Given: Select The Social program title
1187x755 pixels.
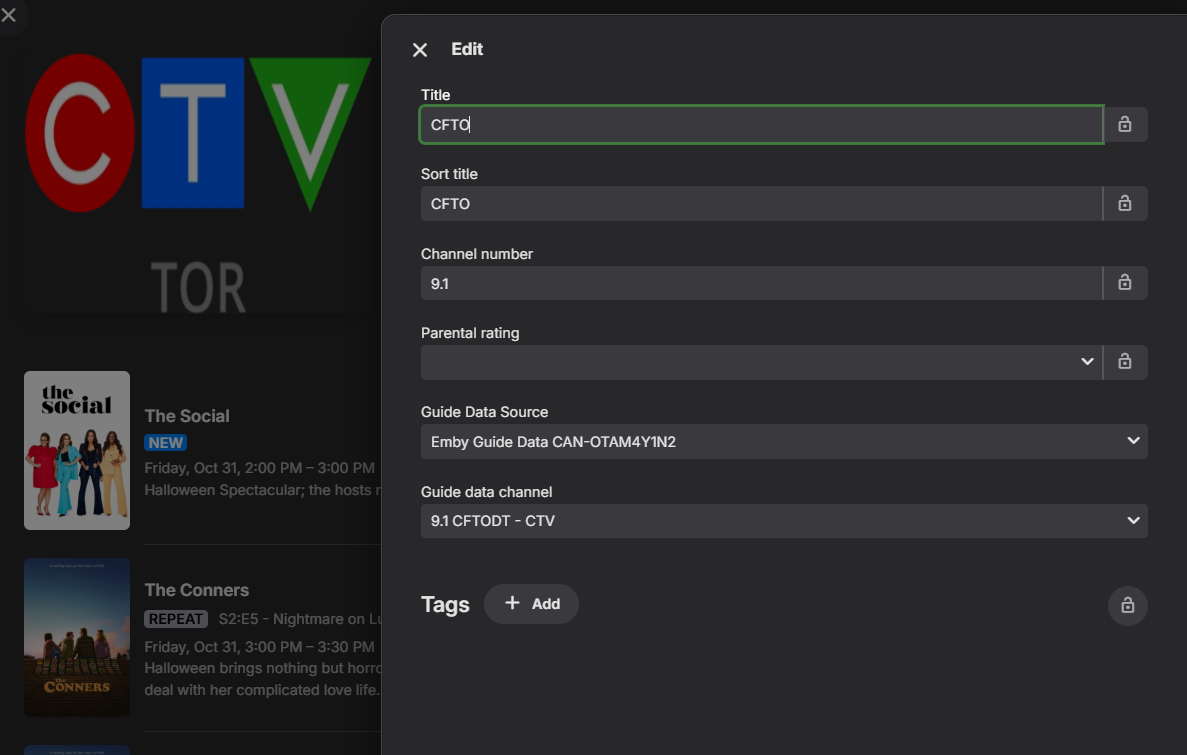Looking at the screenshot, I should point(187,416).
